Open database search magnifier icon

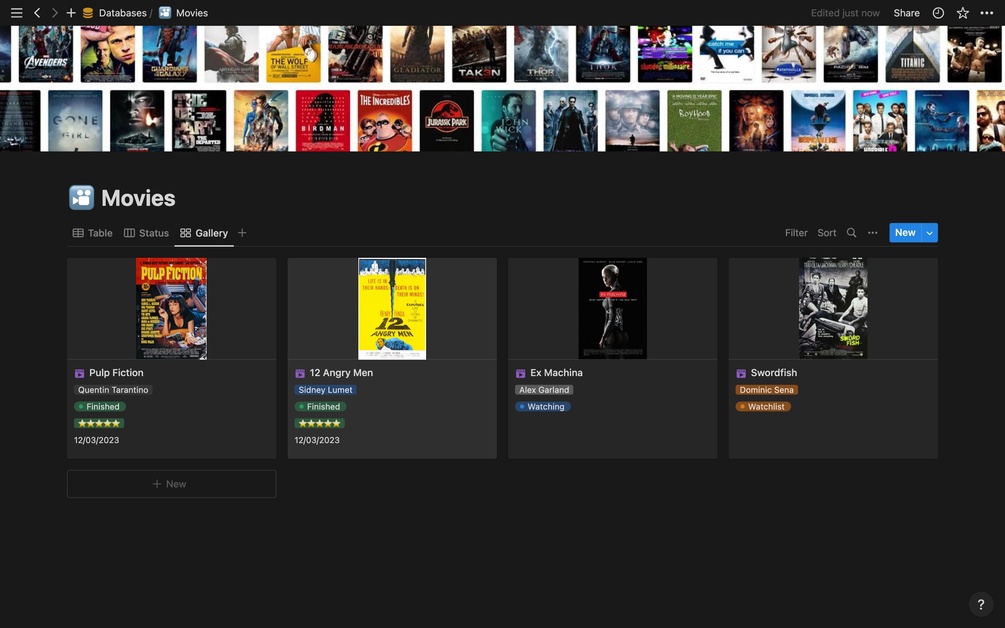point(852,233)
